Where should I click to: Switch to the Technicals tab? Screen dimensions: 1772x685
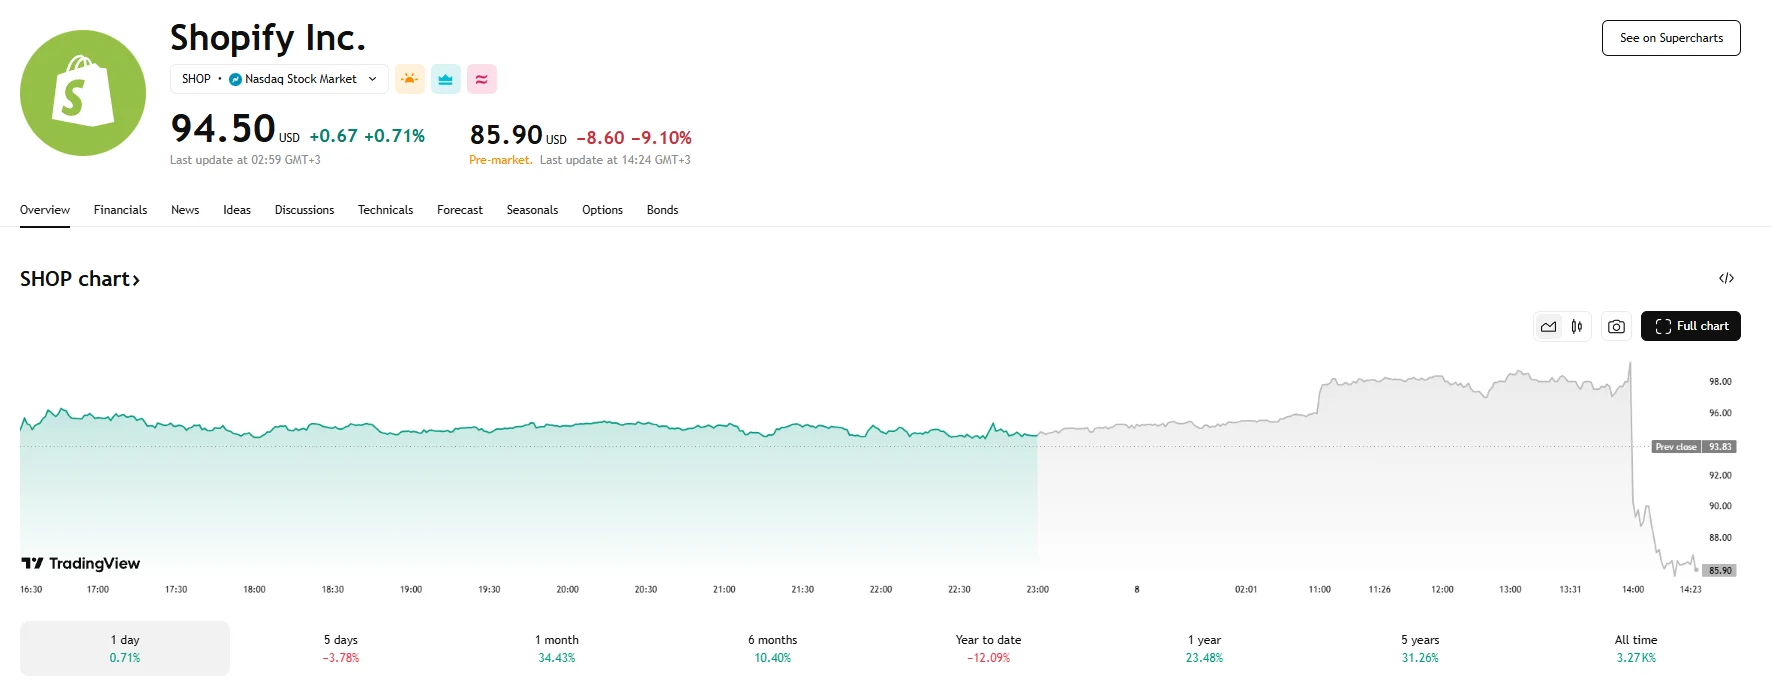point(385,210)
